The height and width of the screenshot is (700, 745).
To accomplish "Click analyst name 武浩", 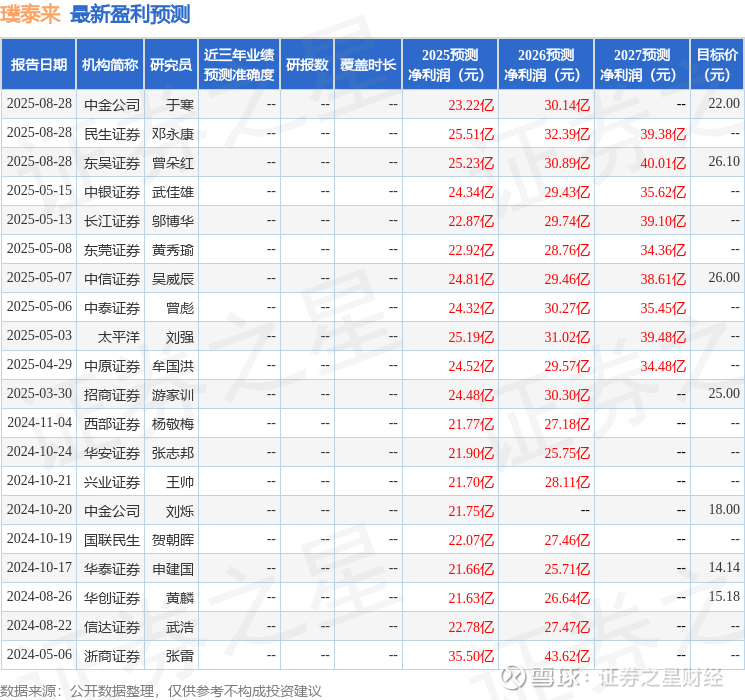I will (180, 627).
